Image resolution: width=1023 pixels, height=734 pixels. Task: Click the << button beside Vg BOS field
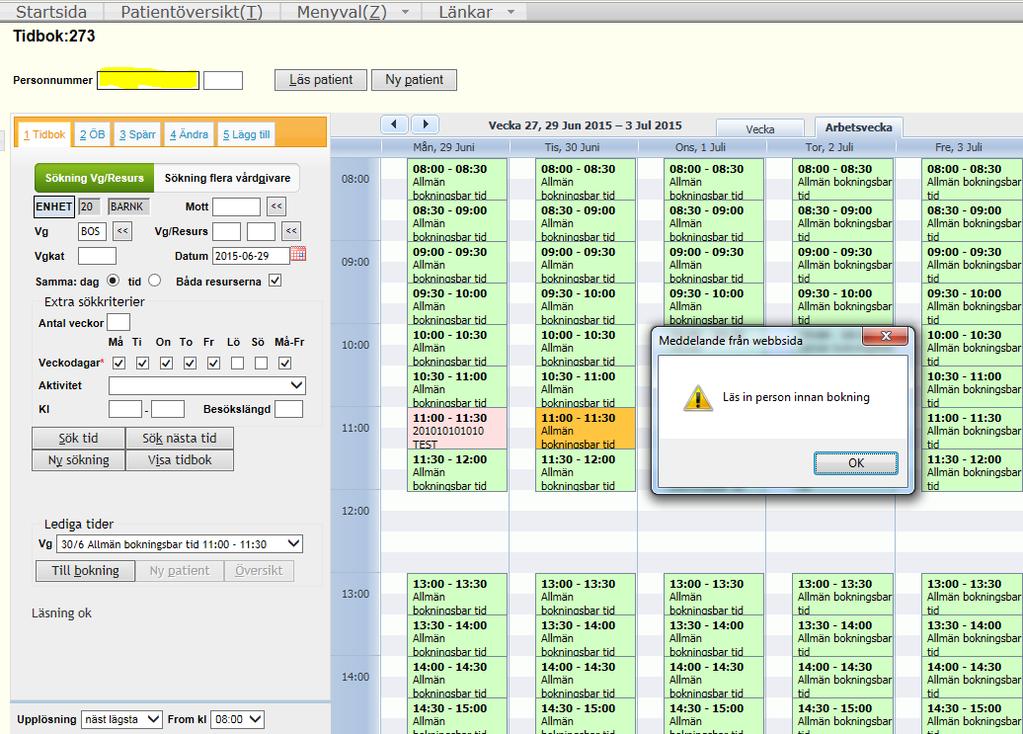(x=123, y=231)
